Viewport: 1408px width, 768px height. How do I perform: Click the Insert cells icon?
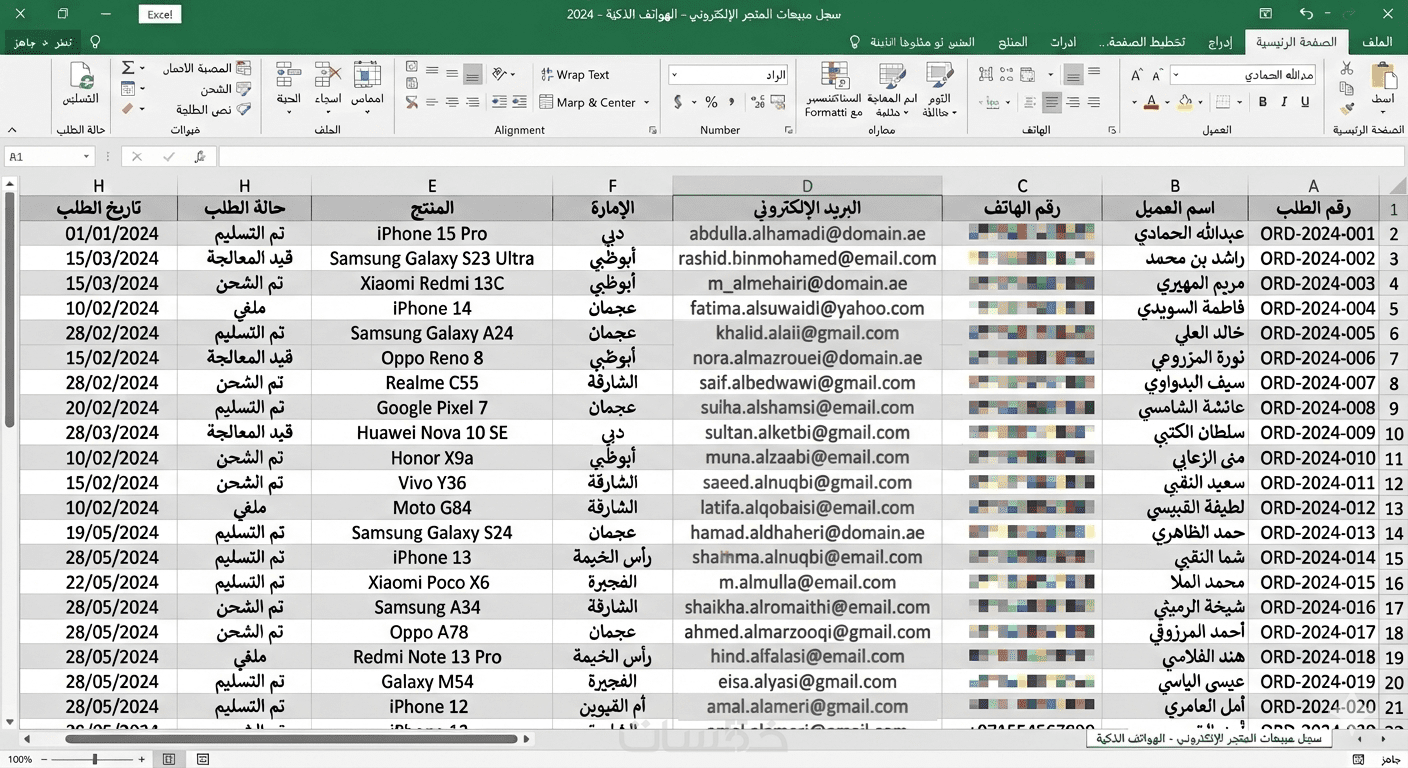coord(288,76)
